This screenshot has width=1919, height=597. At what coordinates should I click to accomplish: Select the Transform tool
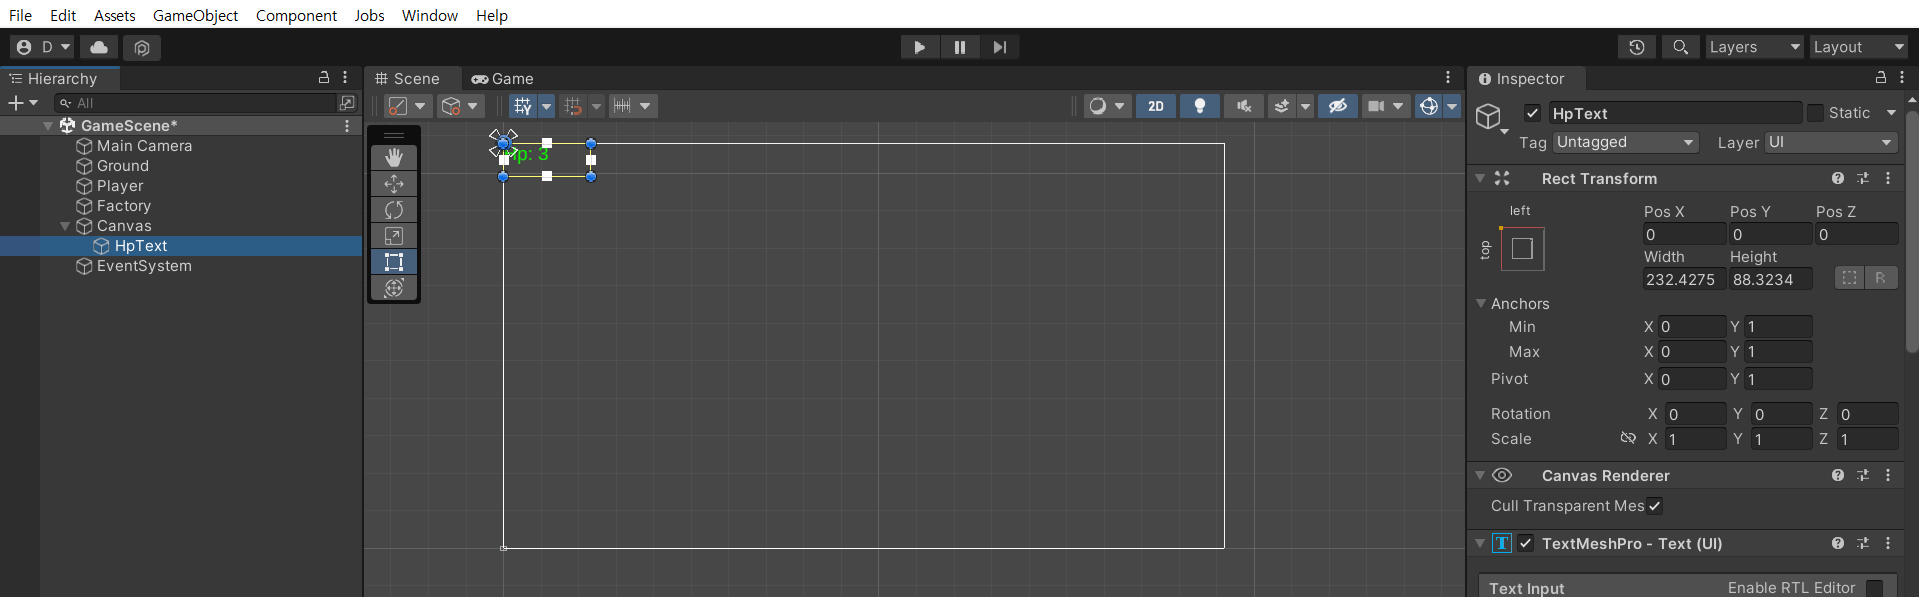(394, 287)
